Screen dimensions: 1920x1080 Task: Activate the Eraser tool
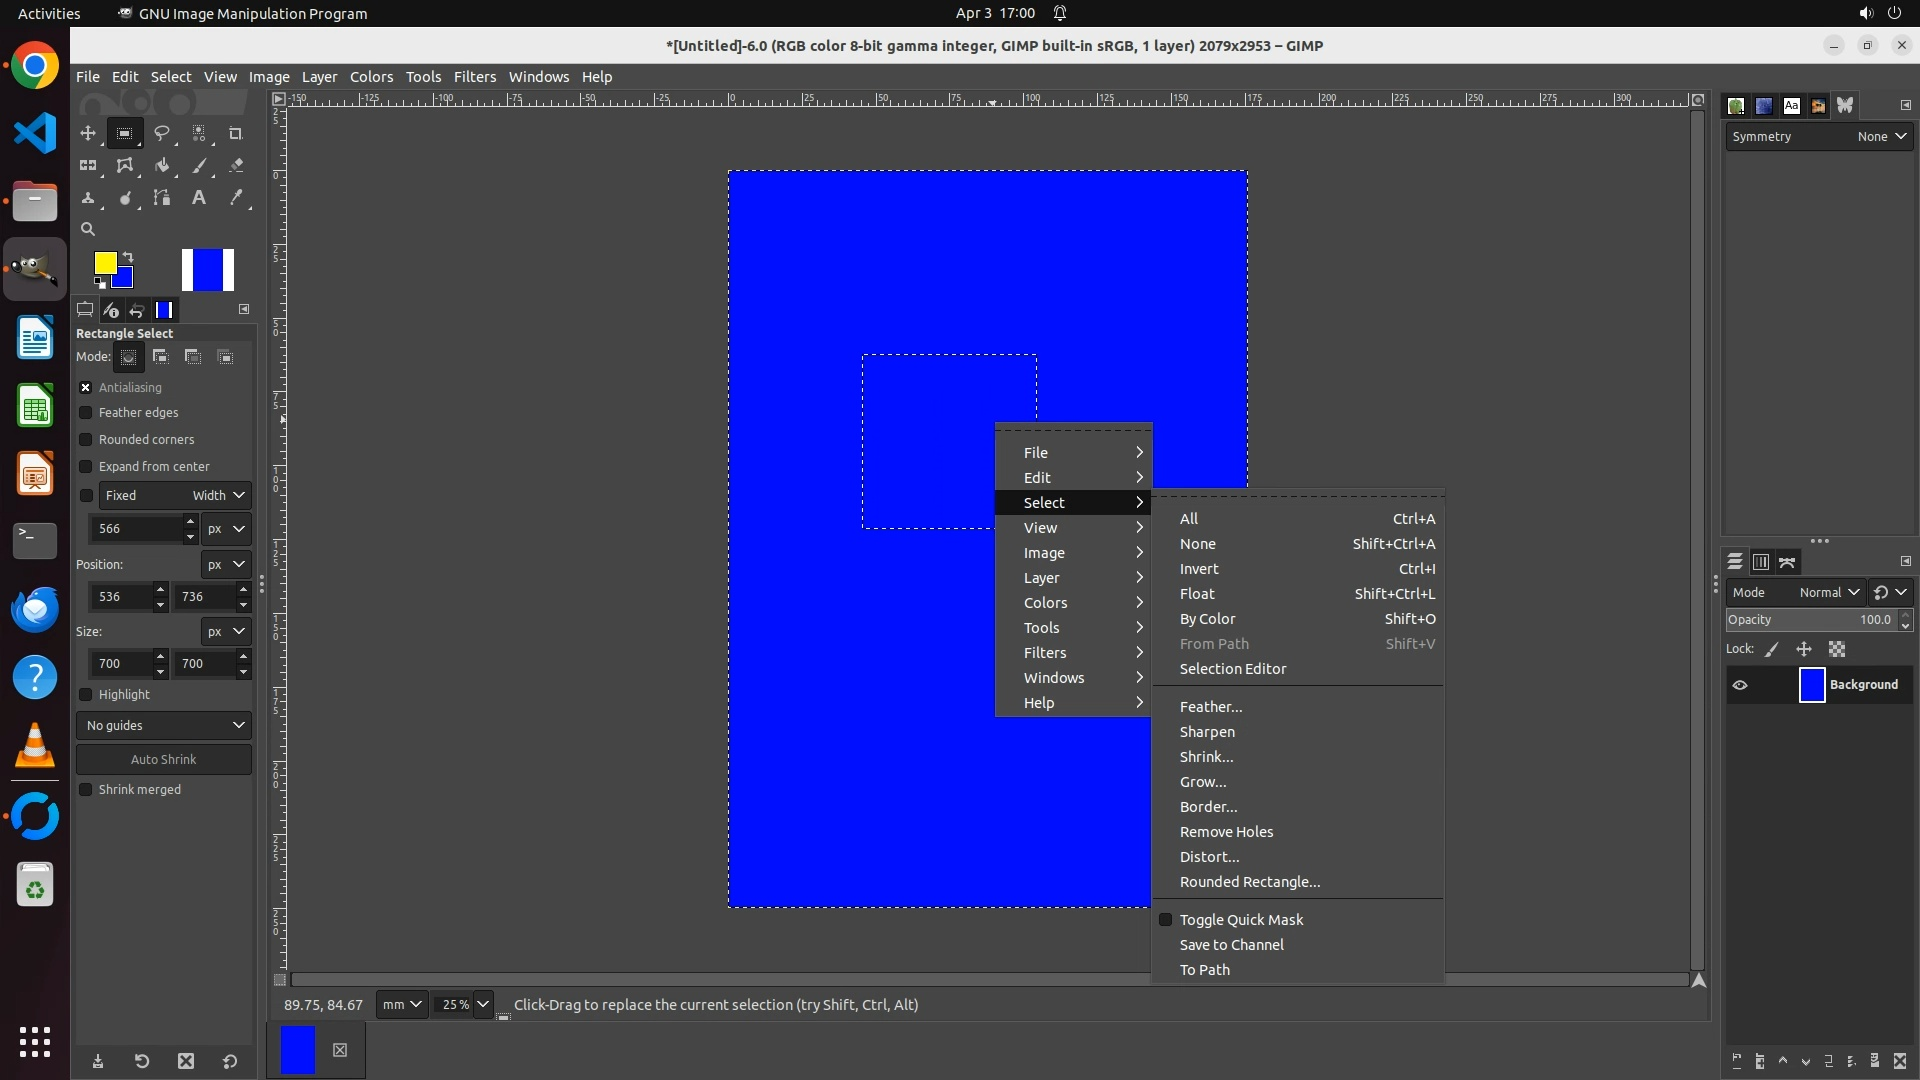236,166
